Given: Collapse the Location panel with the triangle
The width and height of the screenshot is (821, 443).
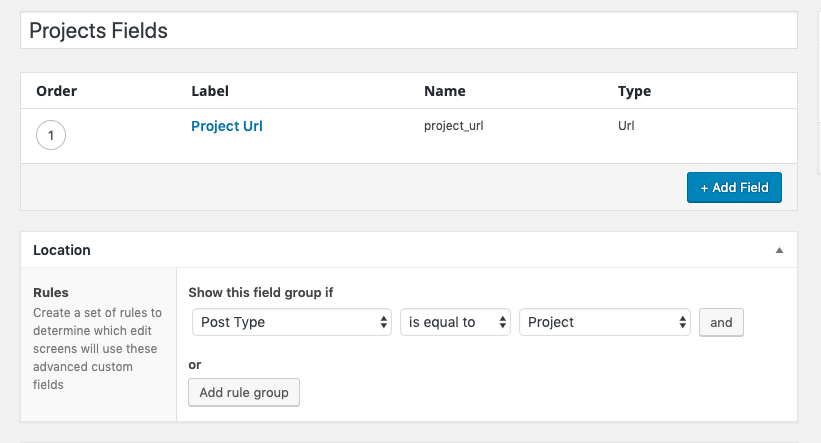Looking at the screenshot, I should click(780, 250).
